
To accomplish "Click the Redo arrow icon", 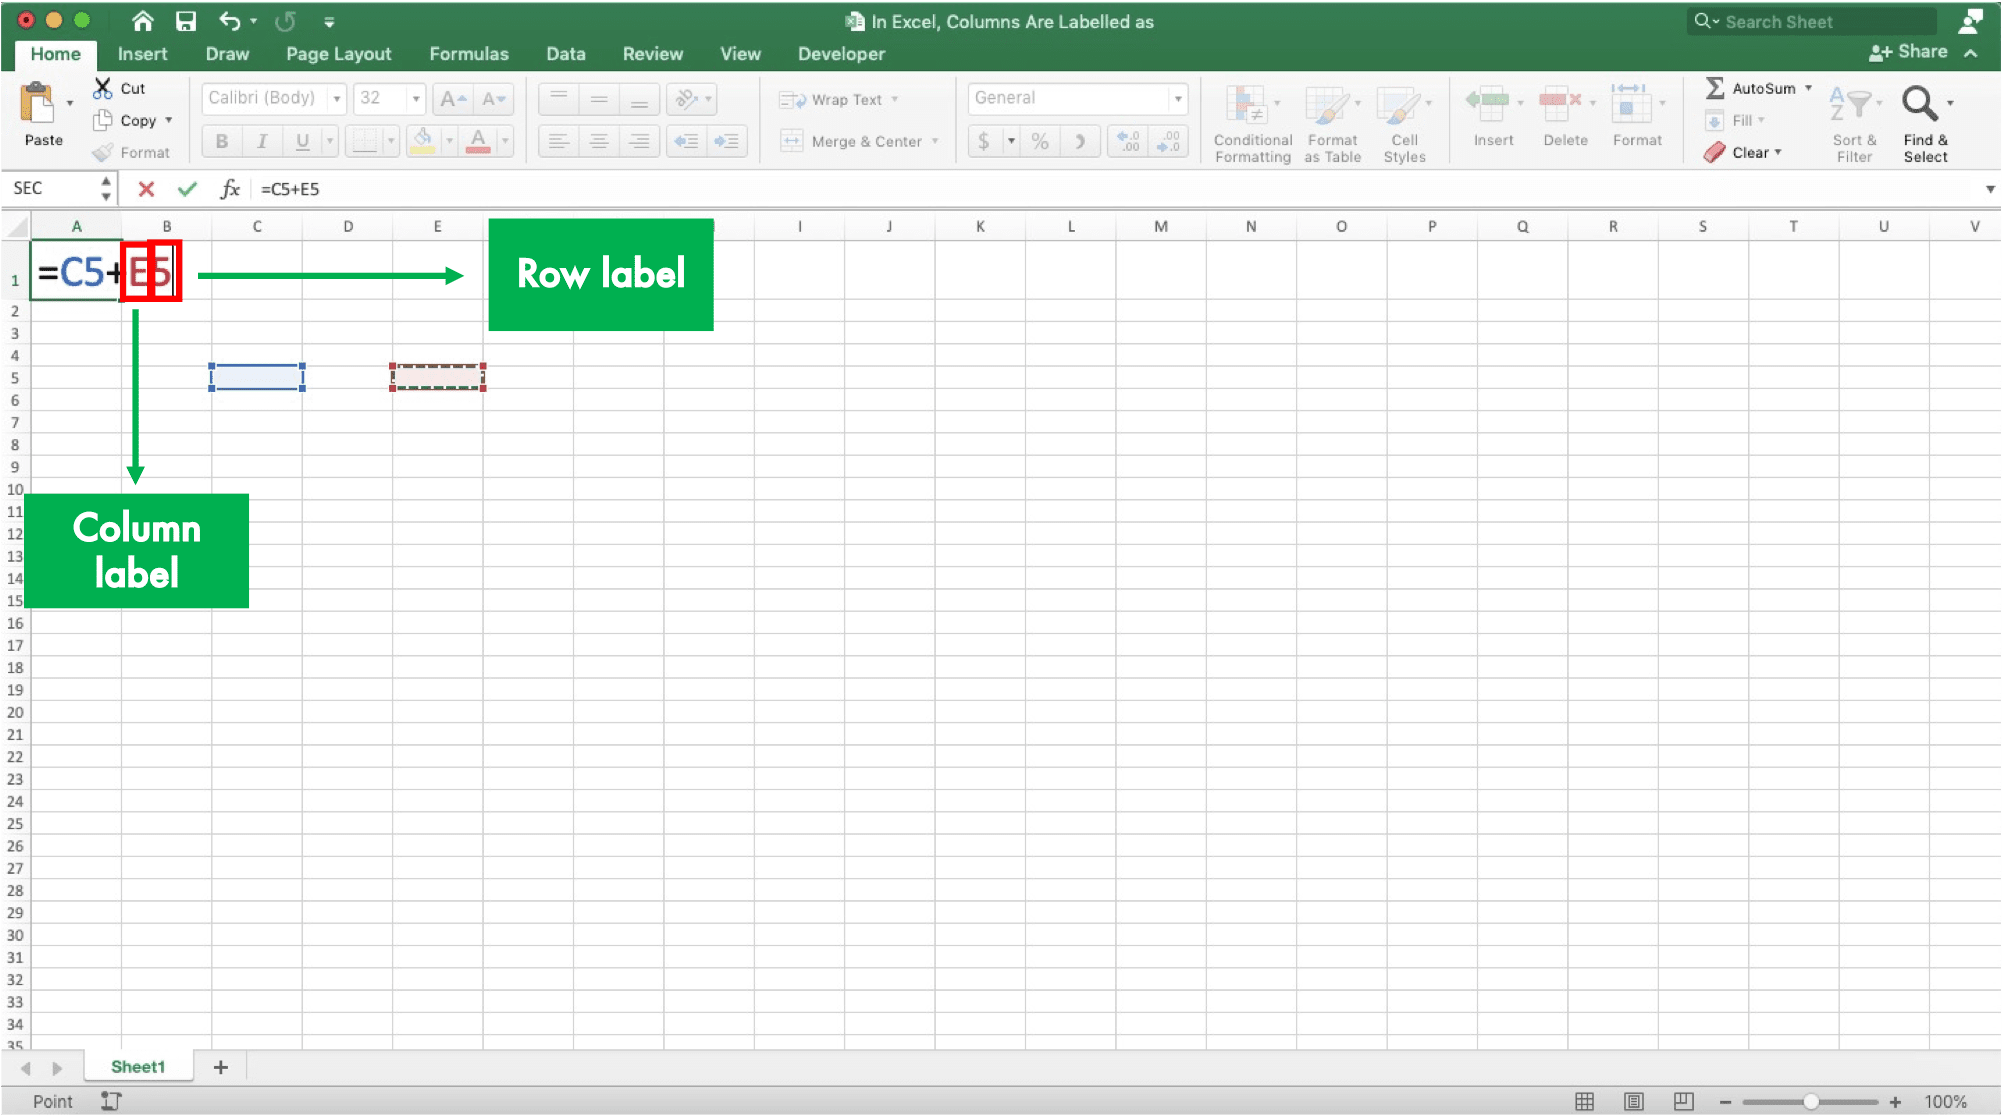I will coord(285,21).
